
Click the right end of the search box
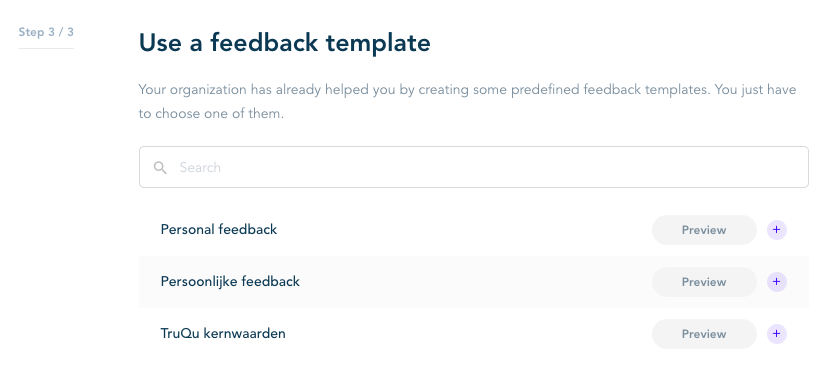point(787,167)
